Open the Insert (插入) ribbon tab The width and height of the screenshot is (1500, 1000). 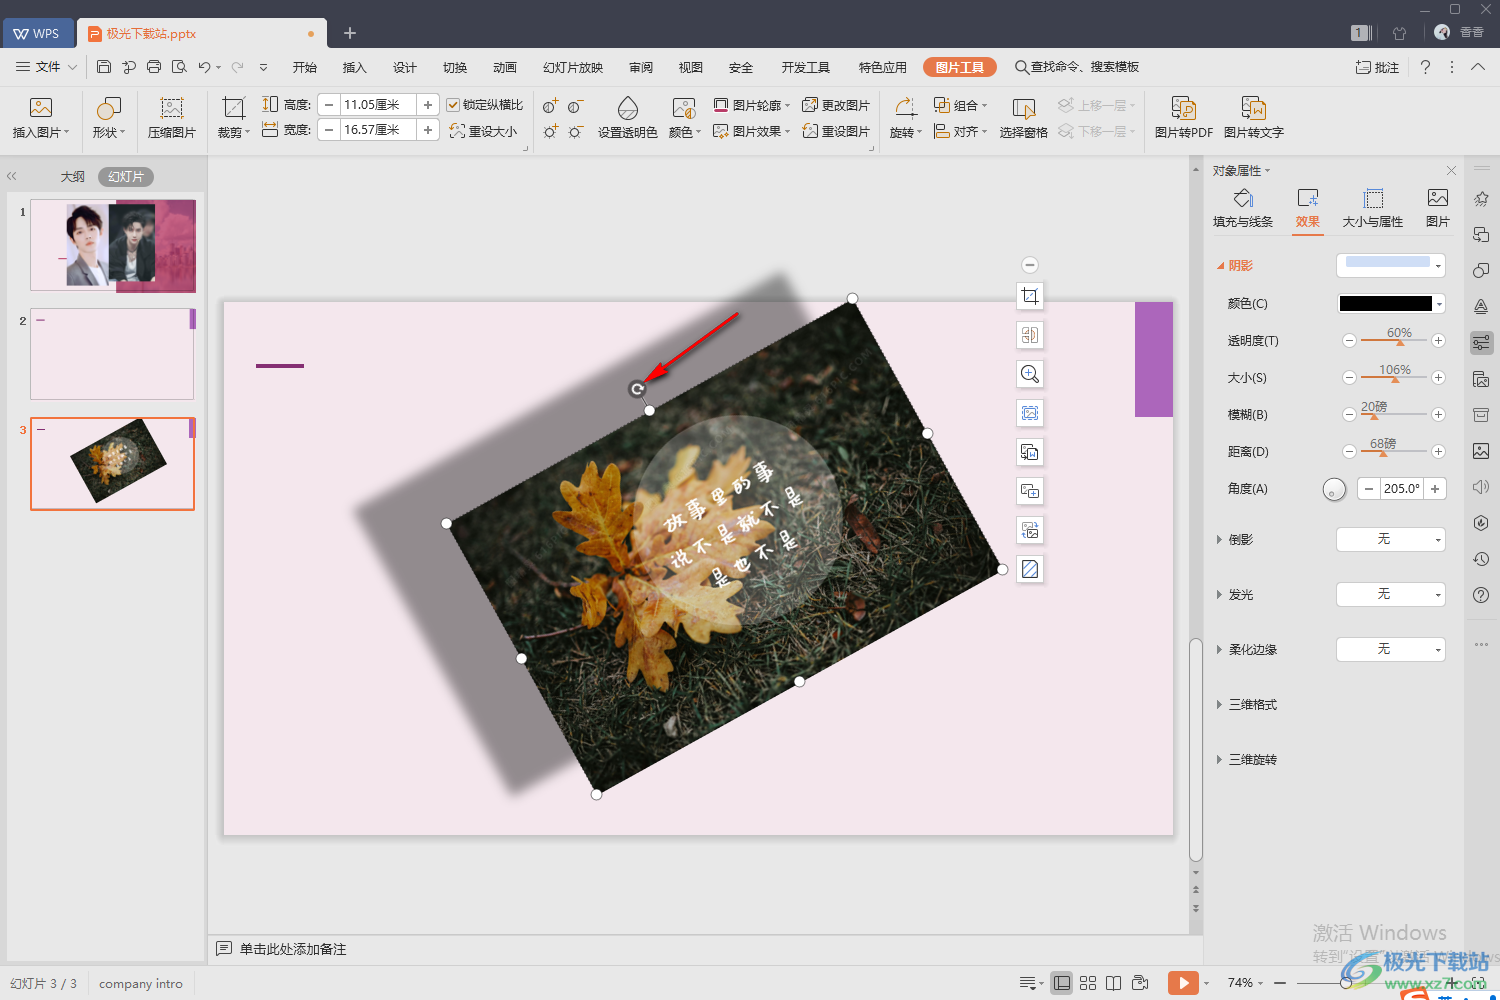355,67
